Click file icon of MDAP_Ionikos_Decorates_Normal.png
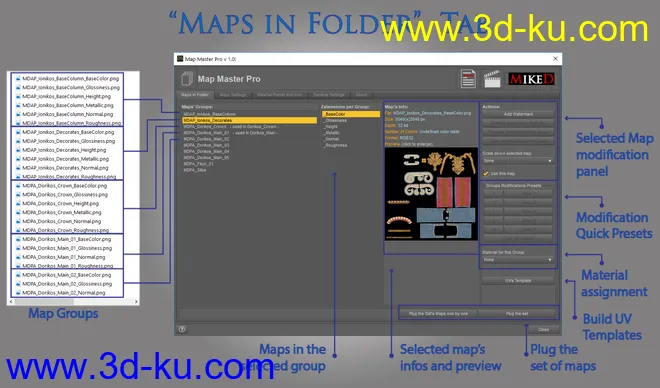660x388 pixels. (x=18, y=168)
